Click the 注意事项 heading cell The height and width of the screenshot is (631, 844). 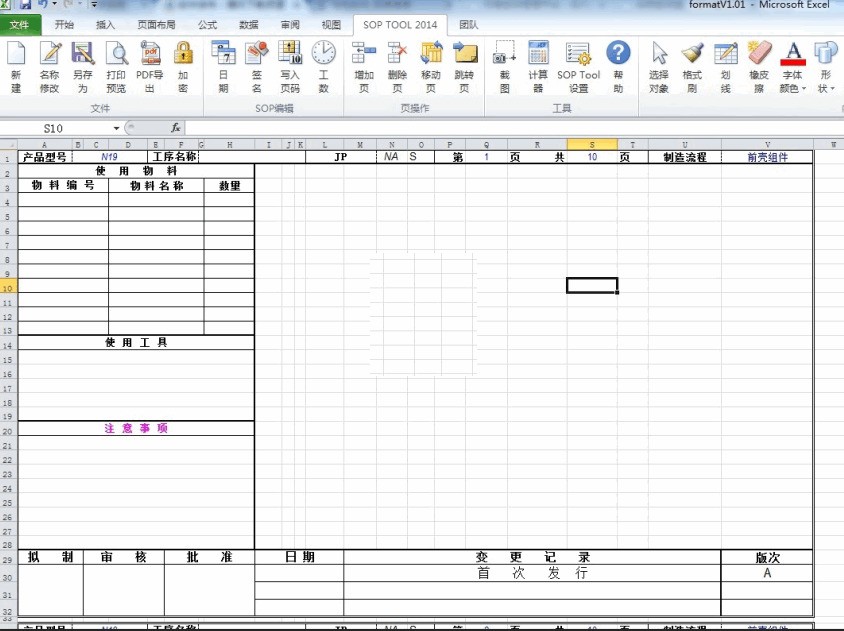136,429
